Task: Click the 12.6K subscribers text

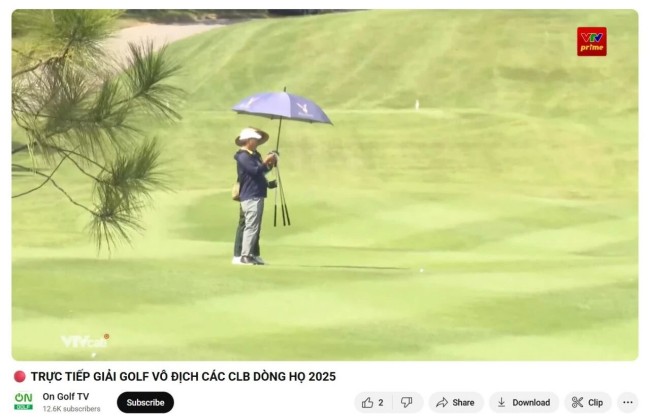Action: [71, 409]
